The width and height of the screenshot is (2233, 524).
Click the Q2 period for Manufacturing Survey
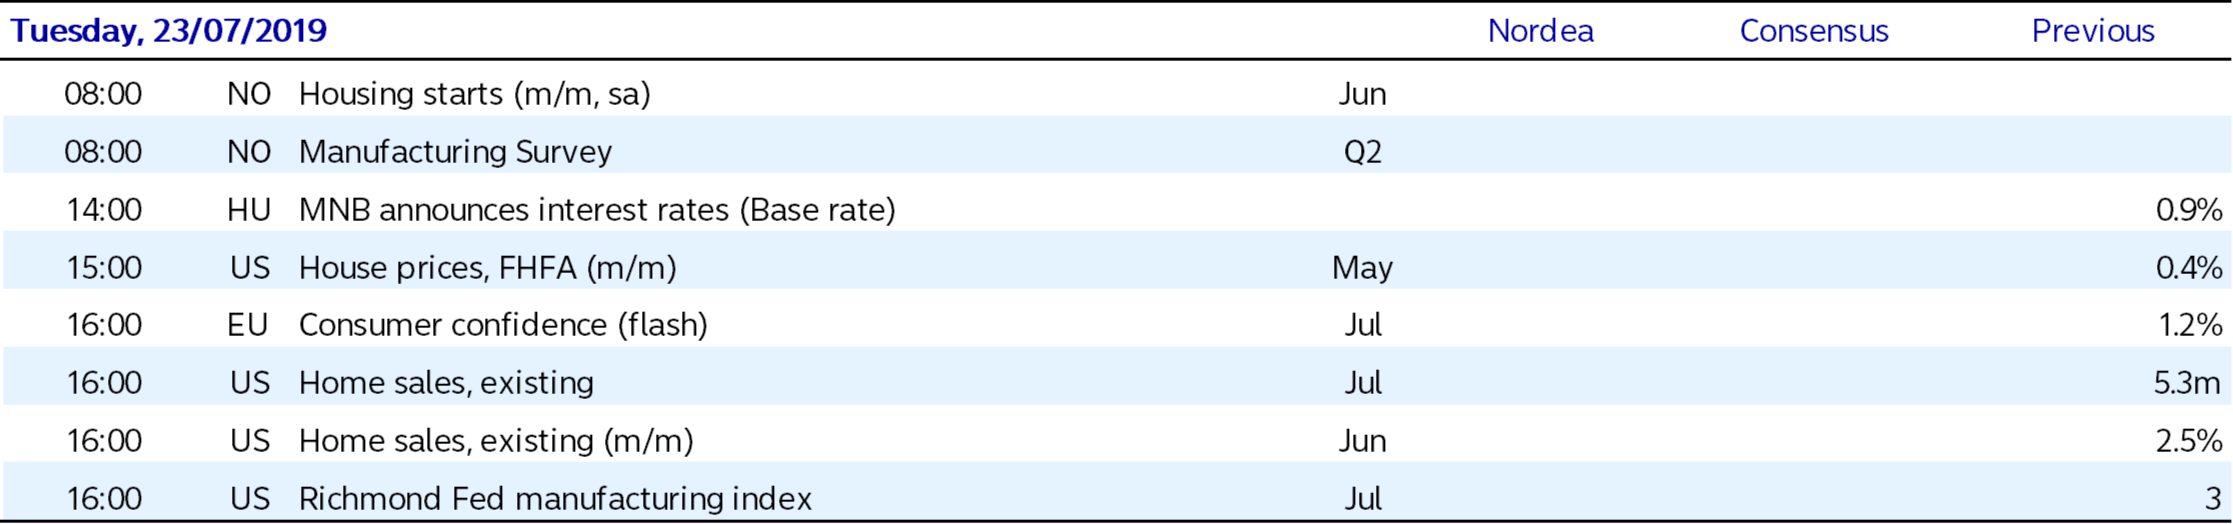(1362, 152)
